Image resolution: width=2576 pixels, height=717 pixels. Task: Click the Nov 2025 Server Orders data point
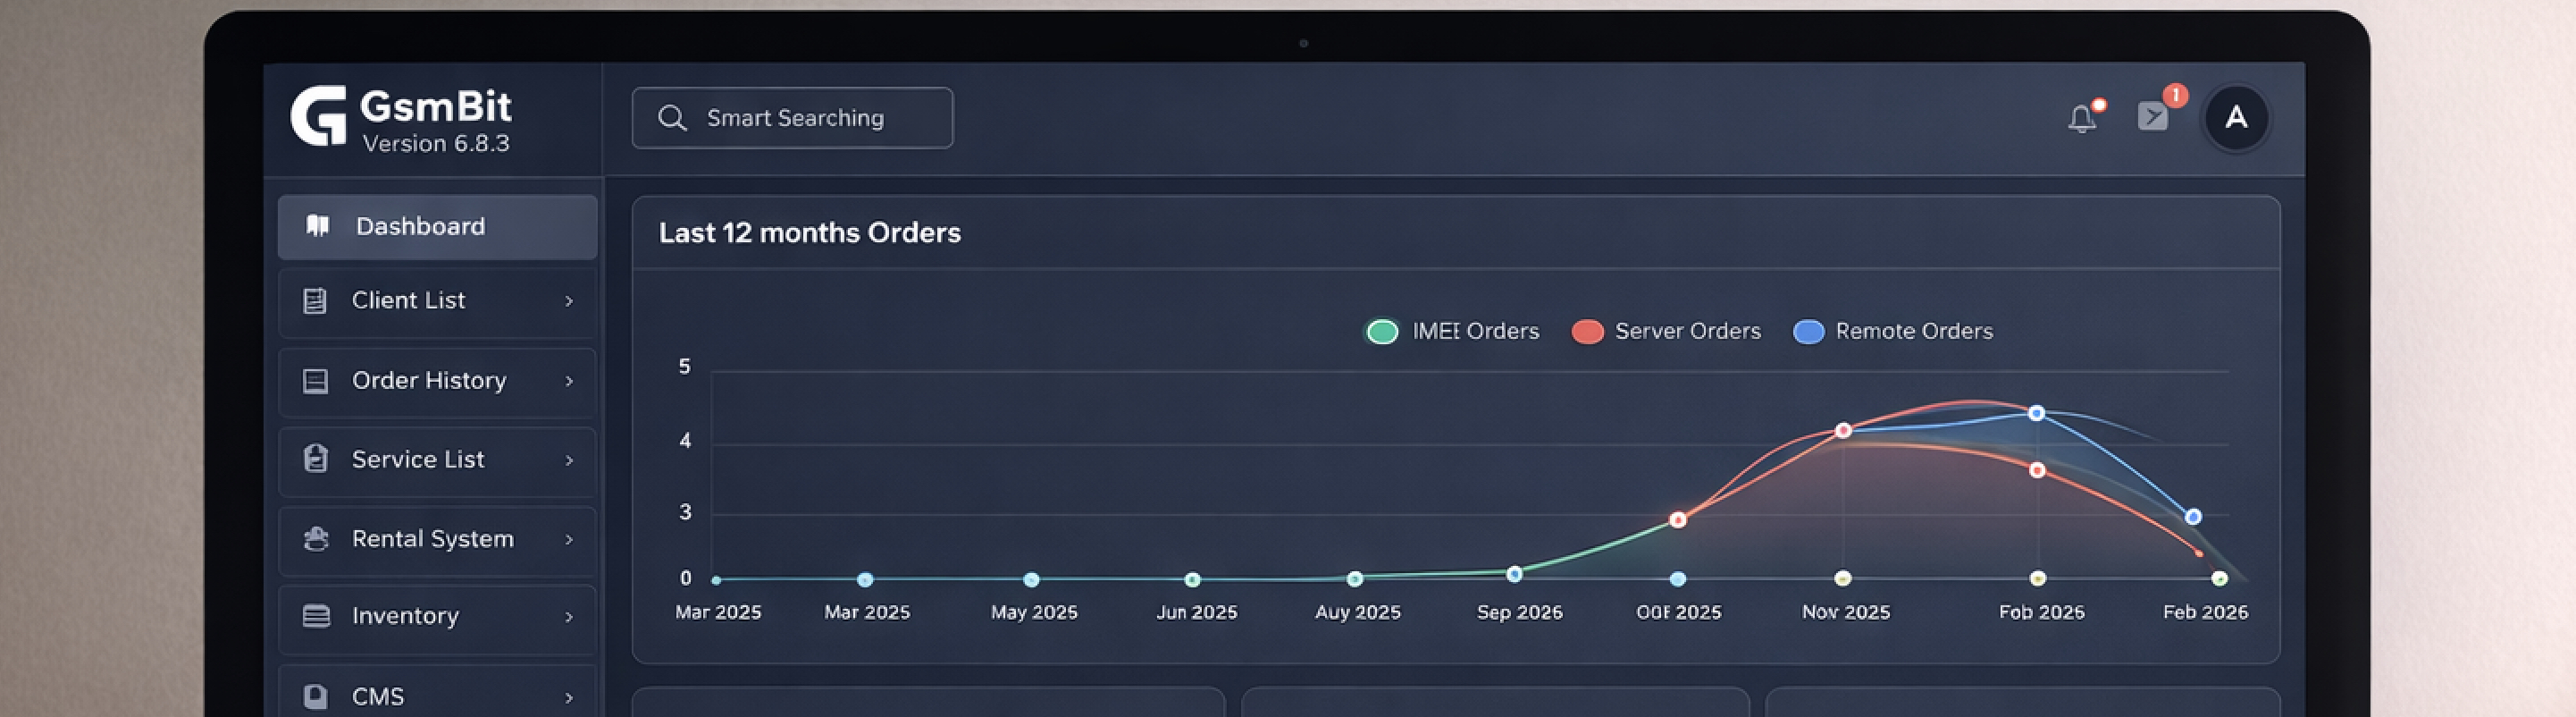point(1843,431)
